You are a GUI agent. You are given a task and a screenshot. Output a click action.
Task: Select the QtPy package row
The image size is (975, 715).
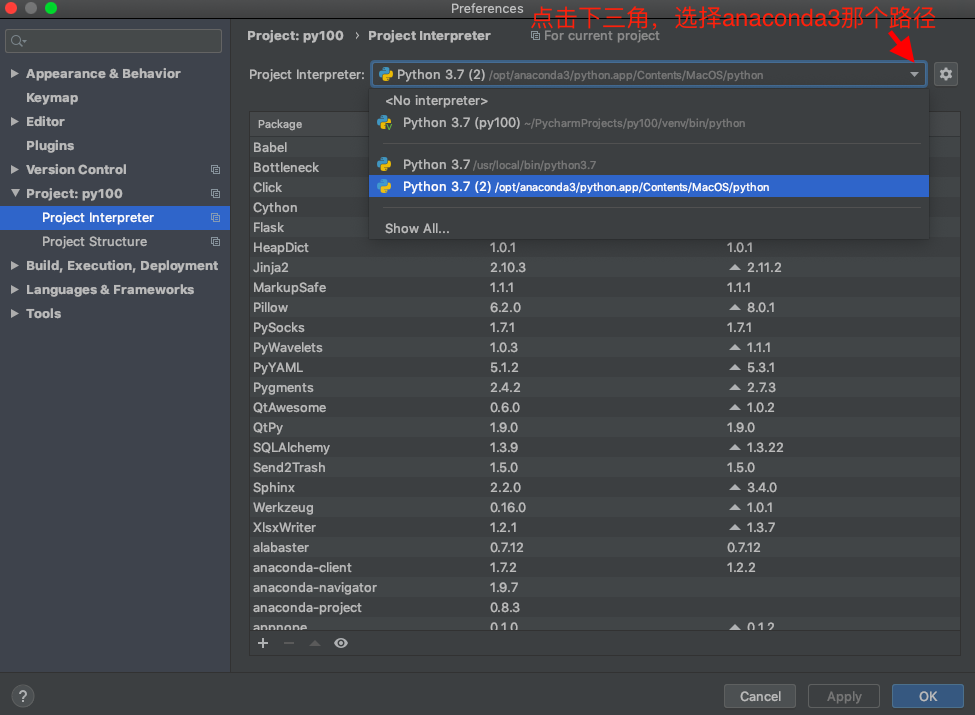[604, 428]
